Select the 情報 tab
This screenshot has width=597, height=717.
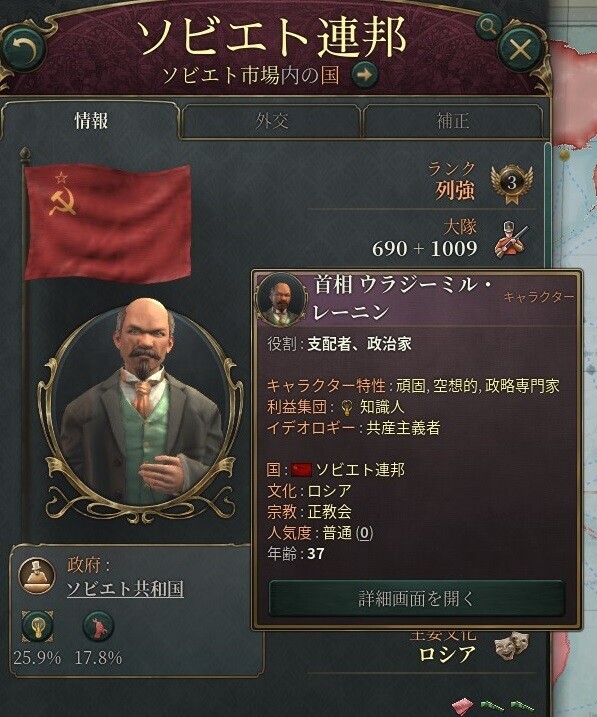point(91,121)
